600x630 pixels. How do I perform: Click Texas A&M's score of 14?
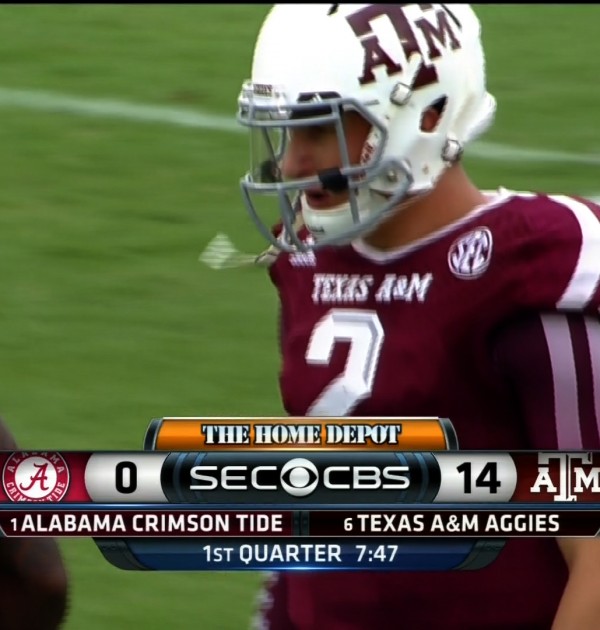click(x=478, y=478)
